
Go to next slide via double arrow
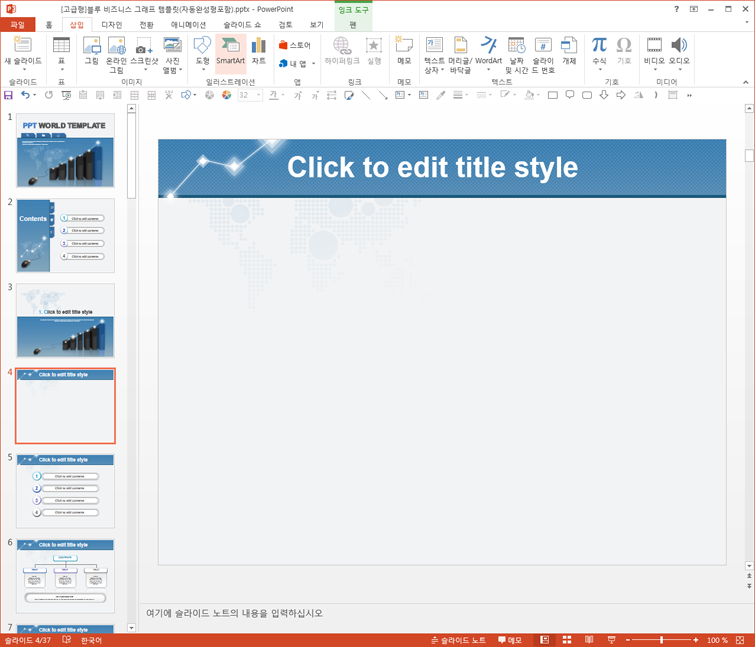click(749, 586)
